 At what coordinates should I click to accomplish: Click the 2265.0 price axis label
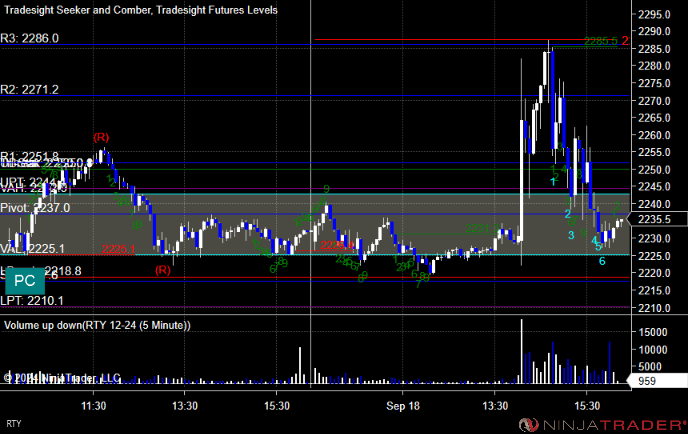654,118
